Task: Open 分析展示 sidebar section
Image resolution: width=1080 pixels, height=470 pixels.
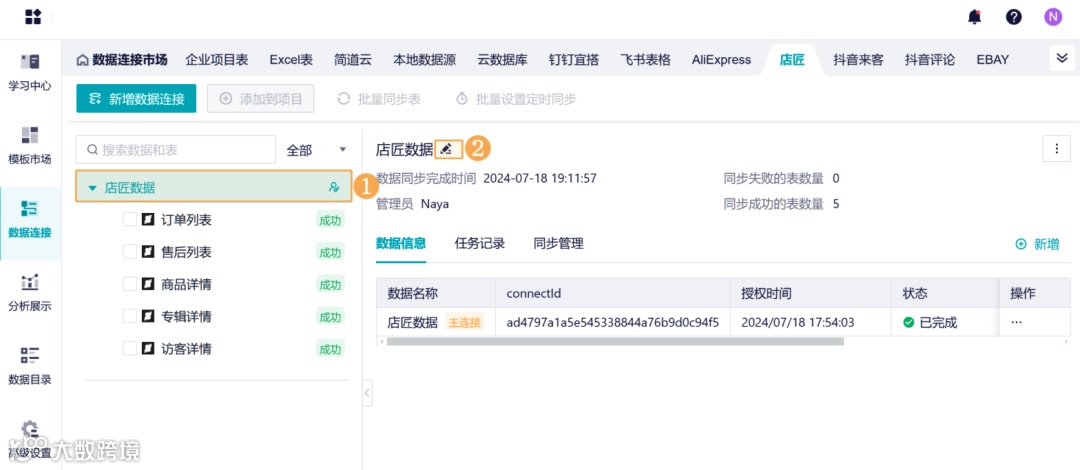Action: pos(30,293)
